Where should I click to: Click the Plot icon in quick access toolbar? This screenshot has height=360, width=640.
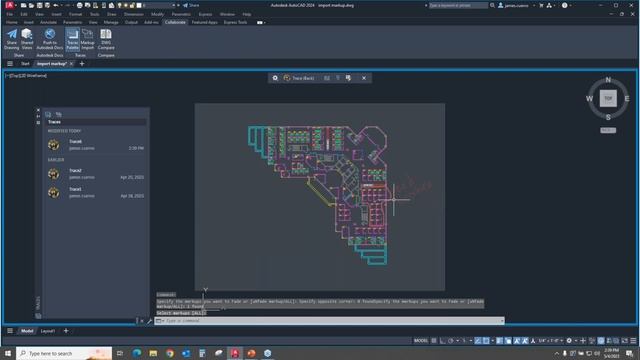[x=80, y=5]
